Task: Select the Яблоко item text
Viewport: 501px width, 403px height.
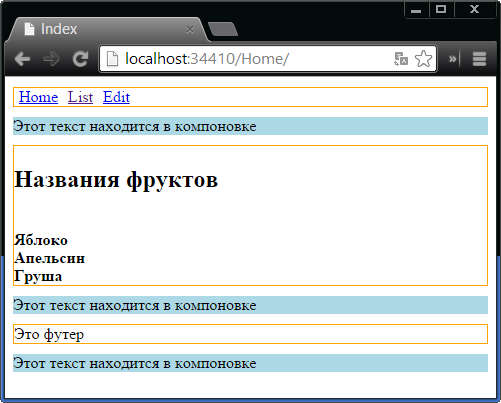Action: tap(41, 240)
